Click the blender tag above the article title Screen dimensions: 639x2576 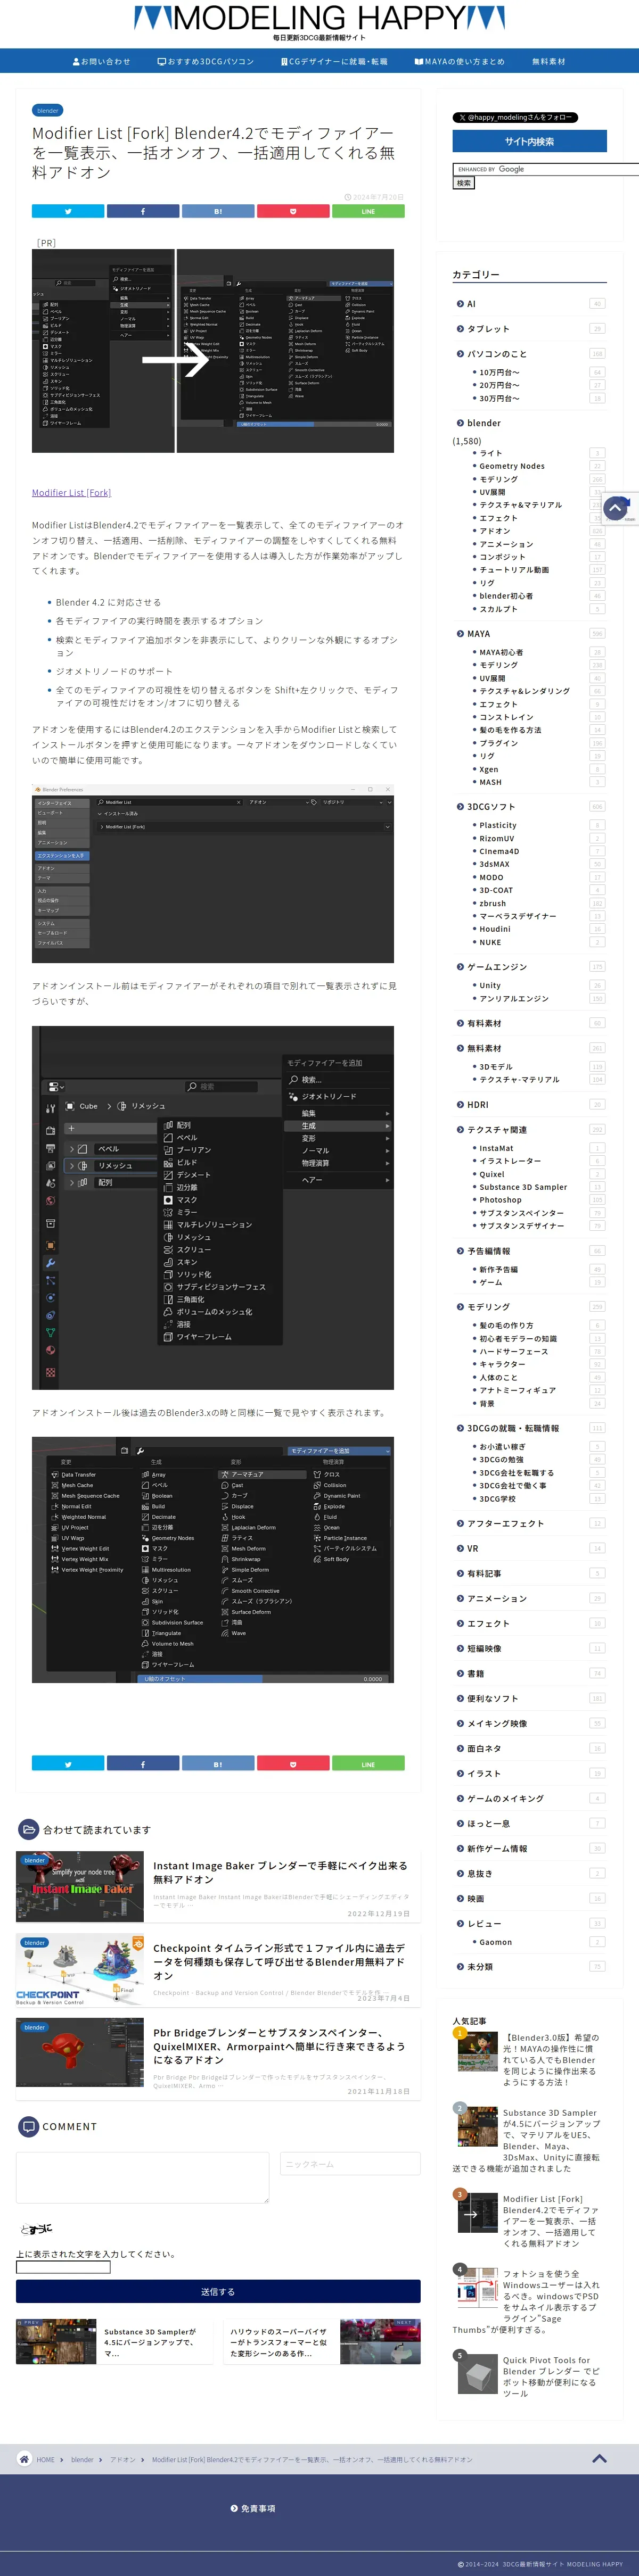click(x=47, y=110)
